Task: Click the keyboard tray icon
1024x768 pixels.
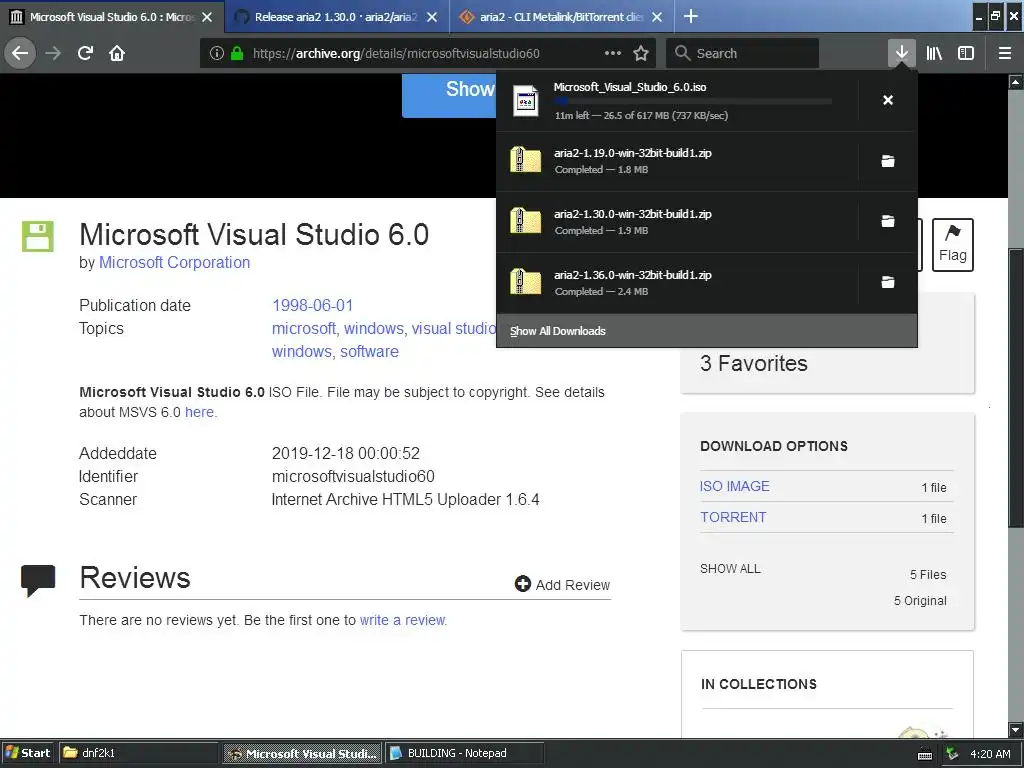Action: point(925,754)
